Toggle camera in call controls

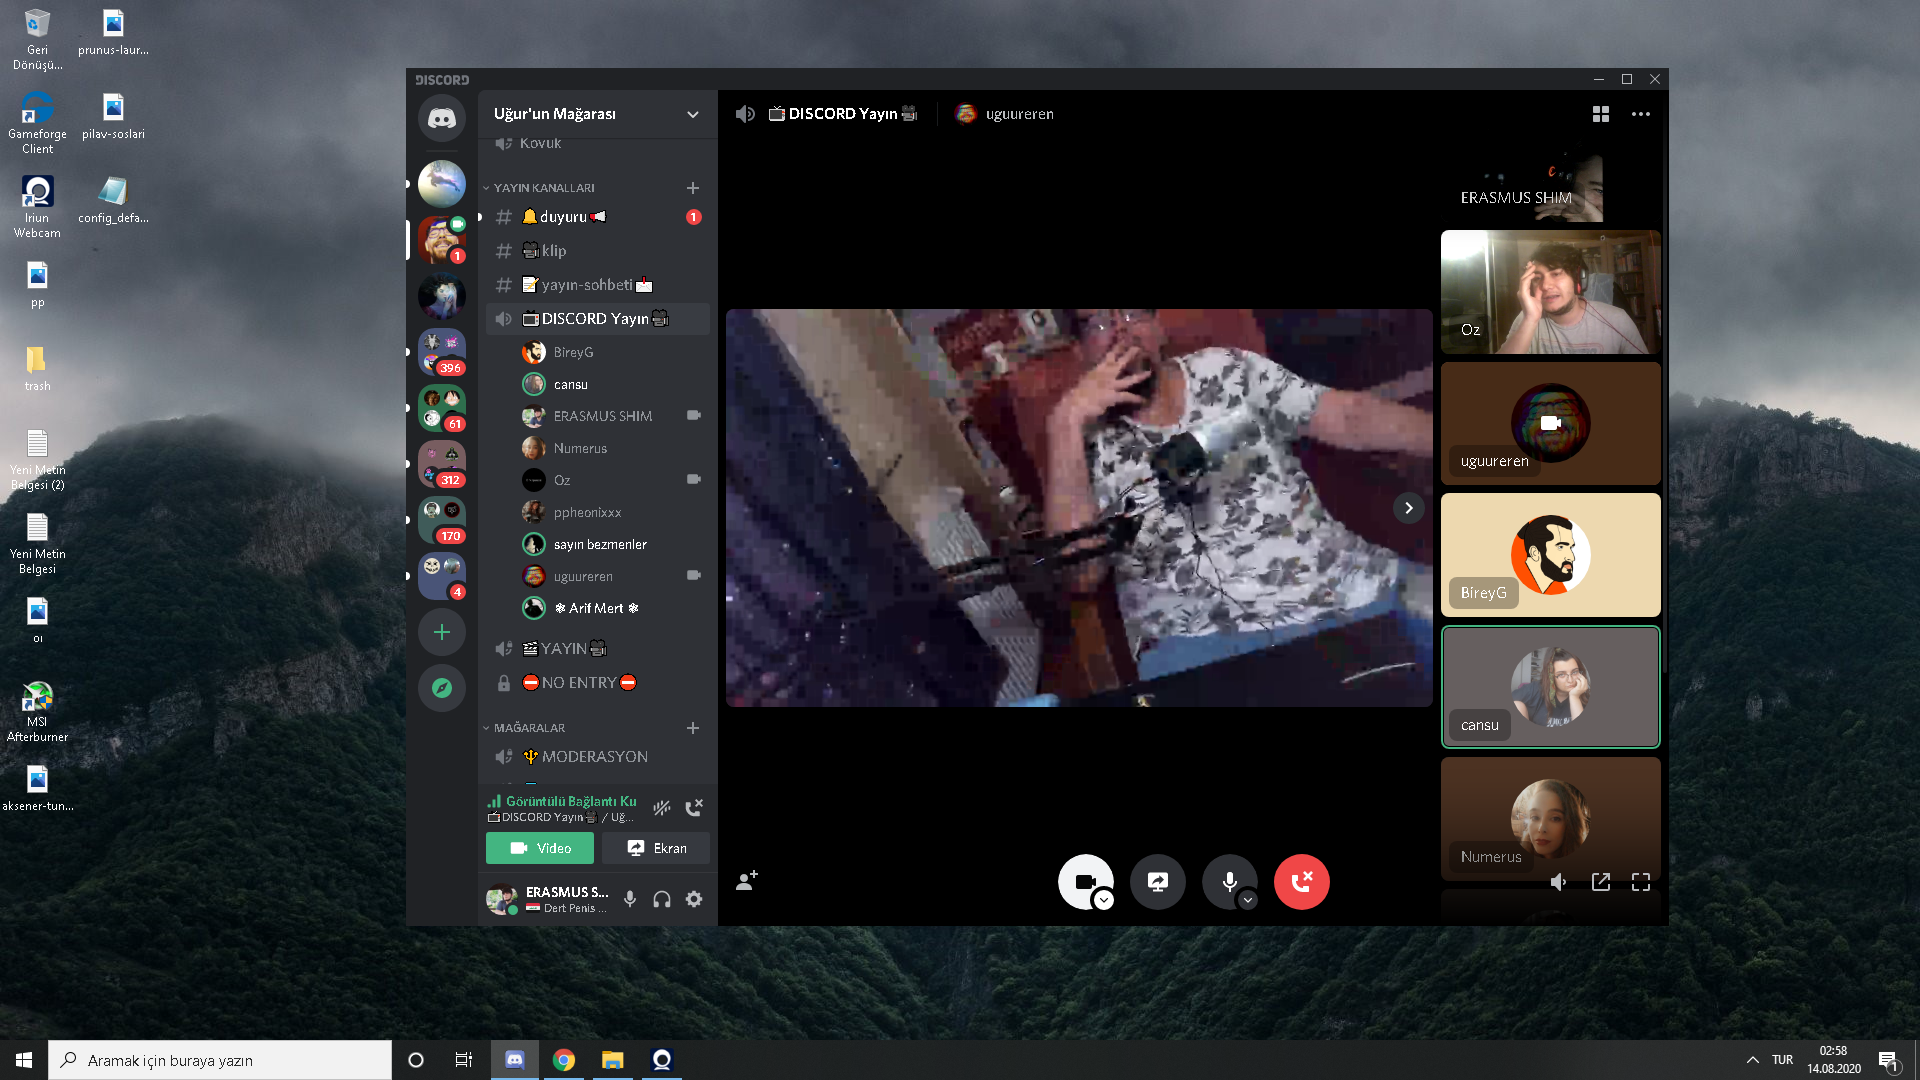pos(1085,882)
